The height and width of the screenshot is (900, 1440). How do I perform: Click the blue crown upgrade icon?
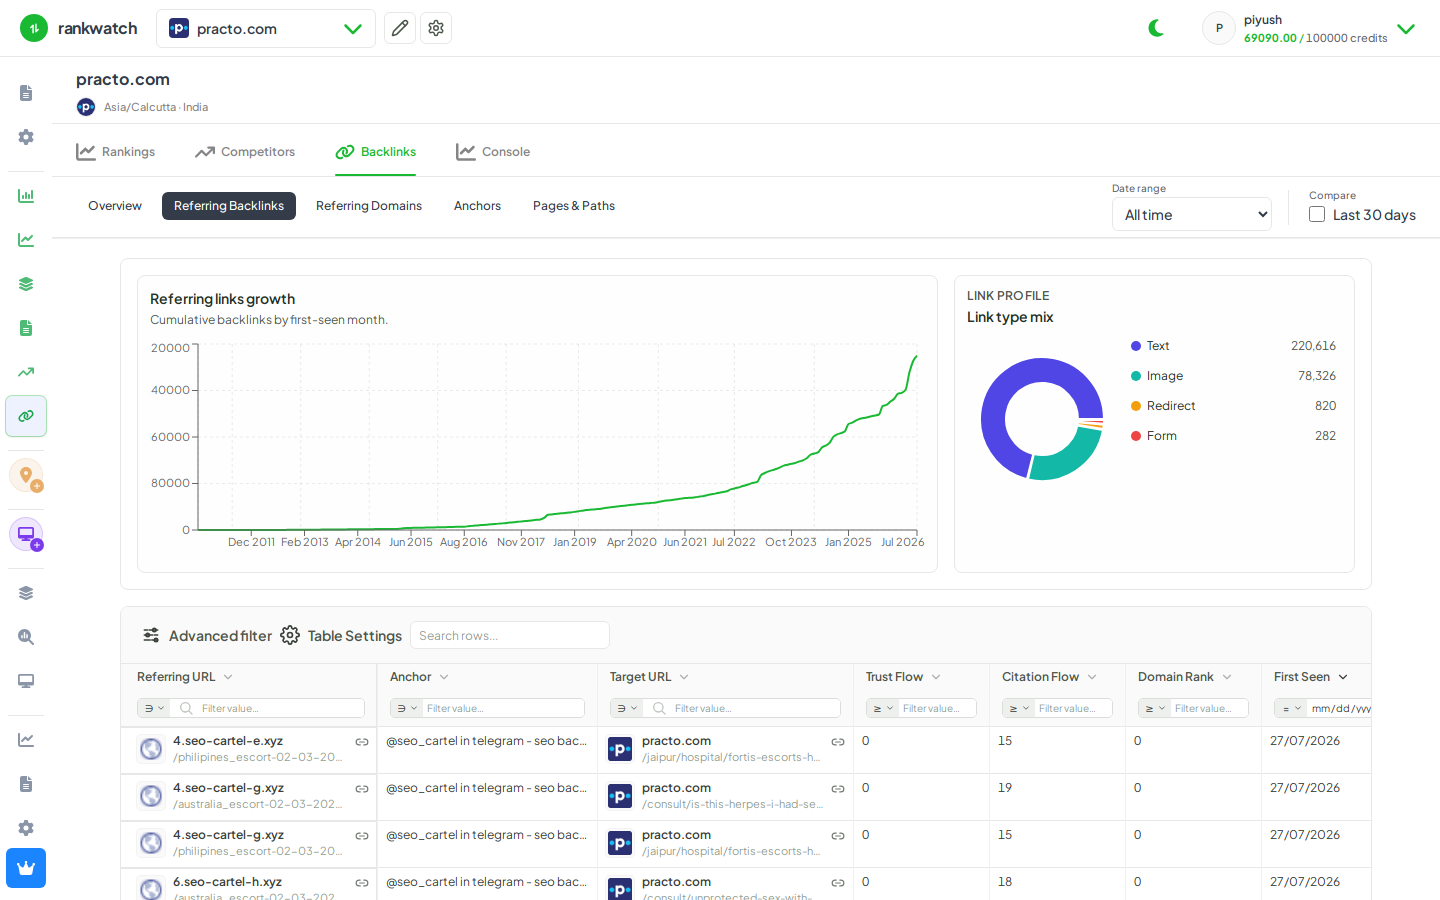[26, 868]
